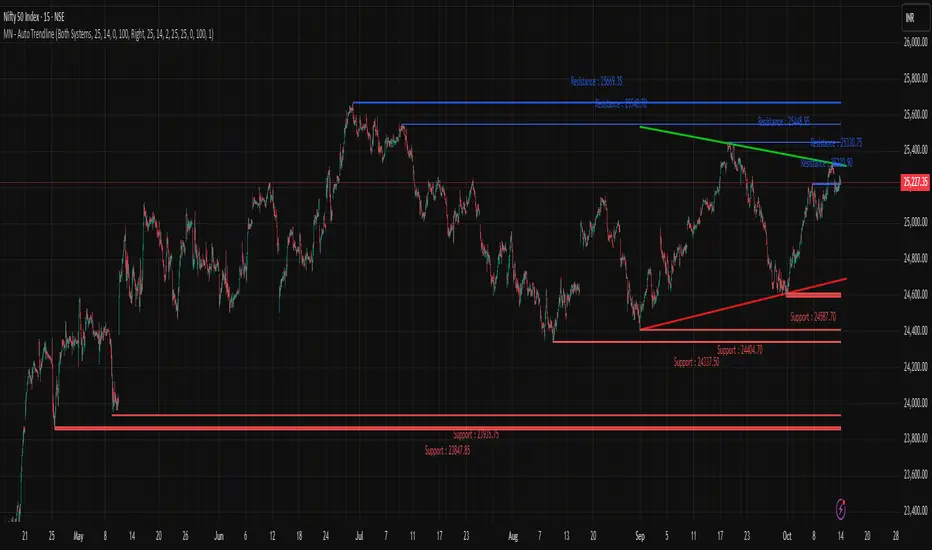
Task: Click the Sep label on time axis
Action: (x=640, y=536)
